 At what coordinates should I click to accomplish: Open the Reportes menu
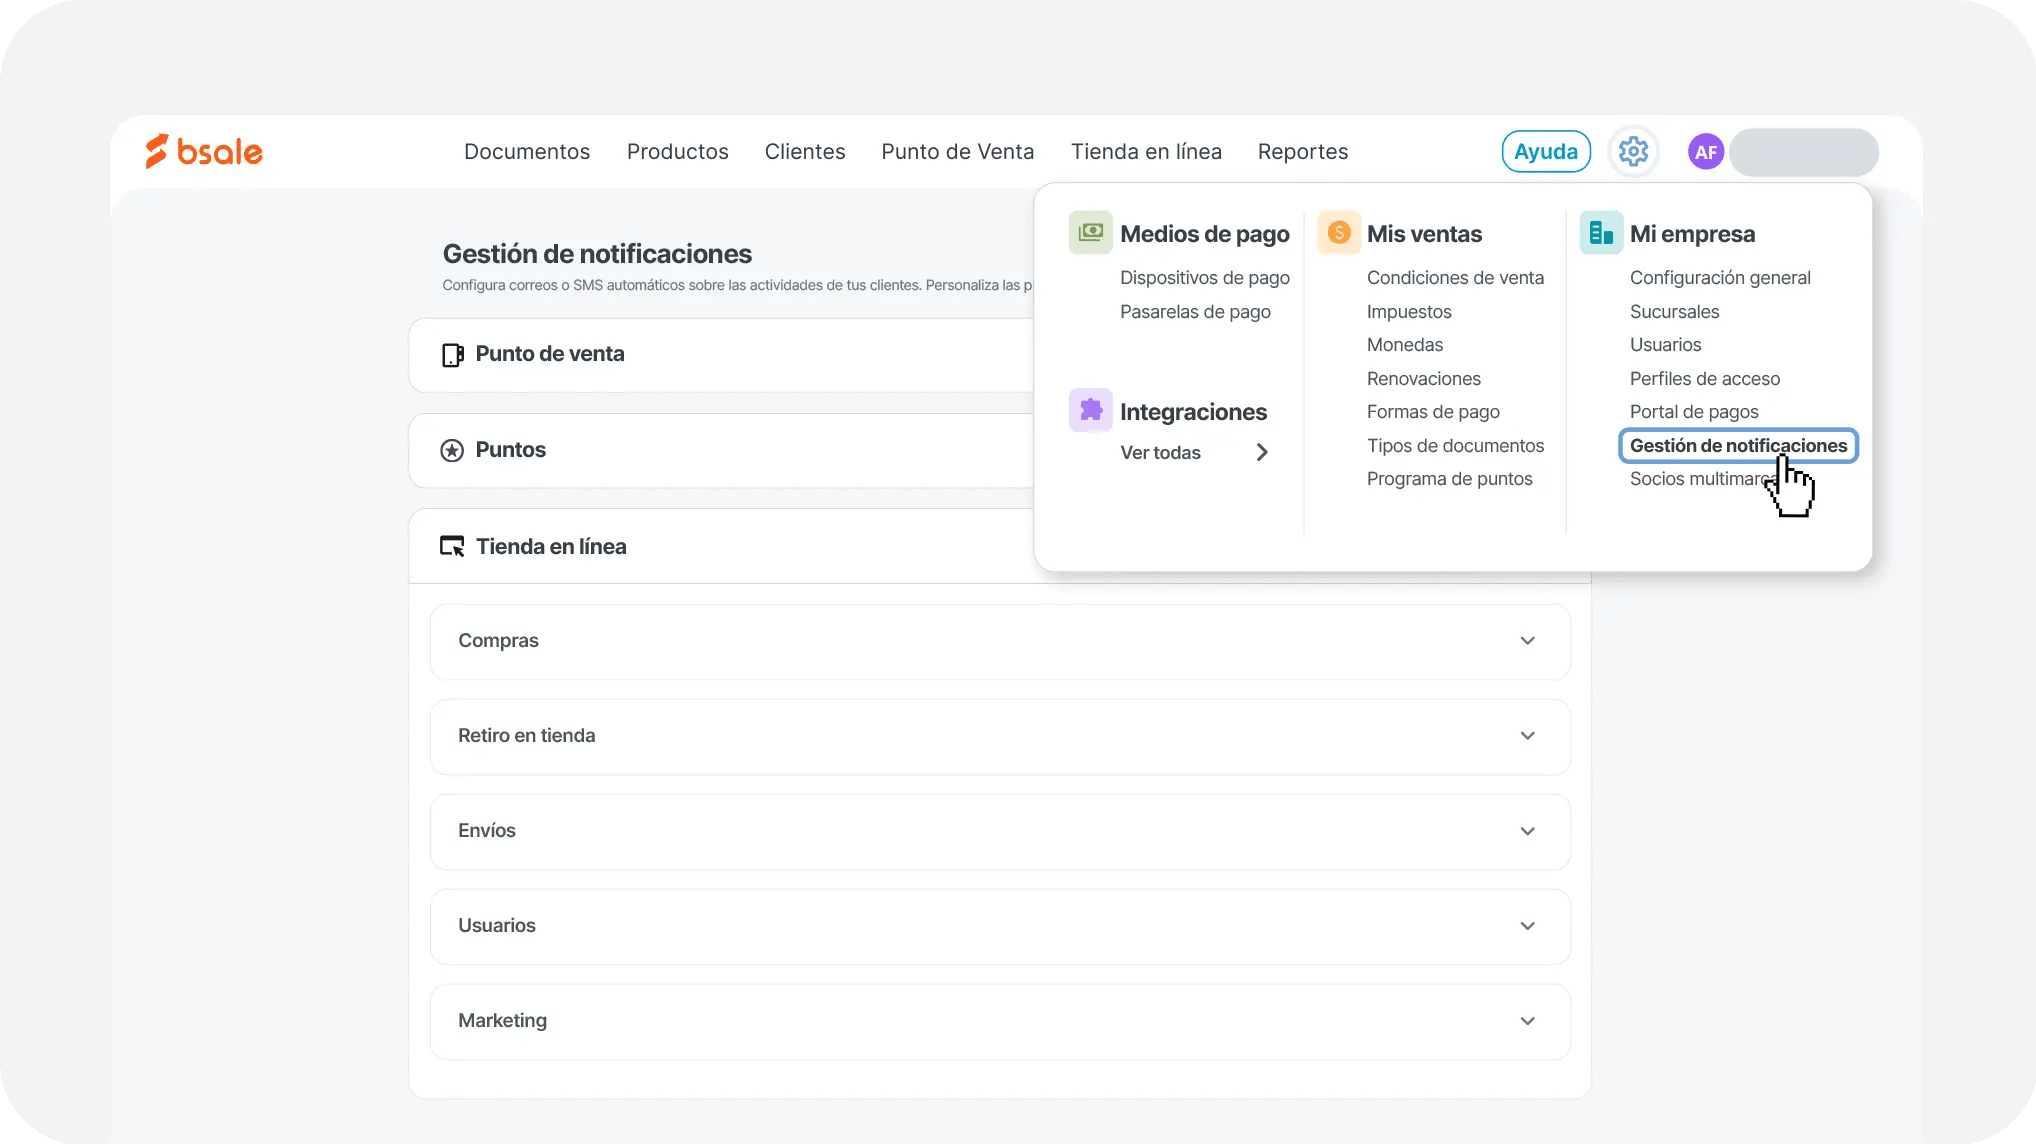pos(1303,152)
